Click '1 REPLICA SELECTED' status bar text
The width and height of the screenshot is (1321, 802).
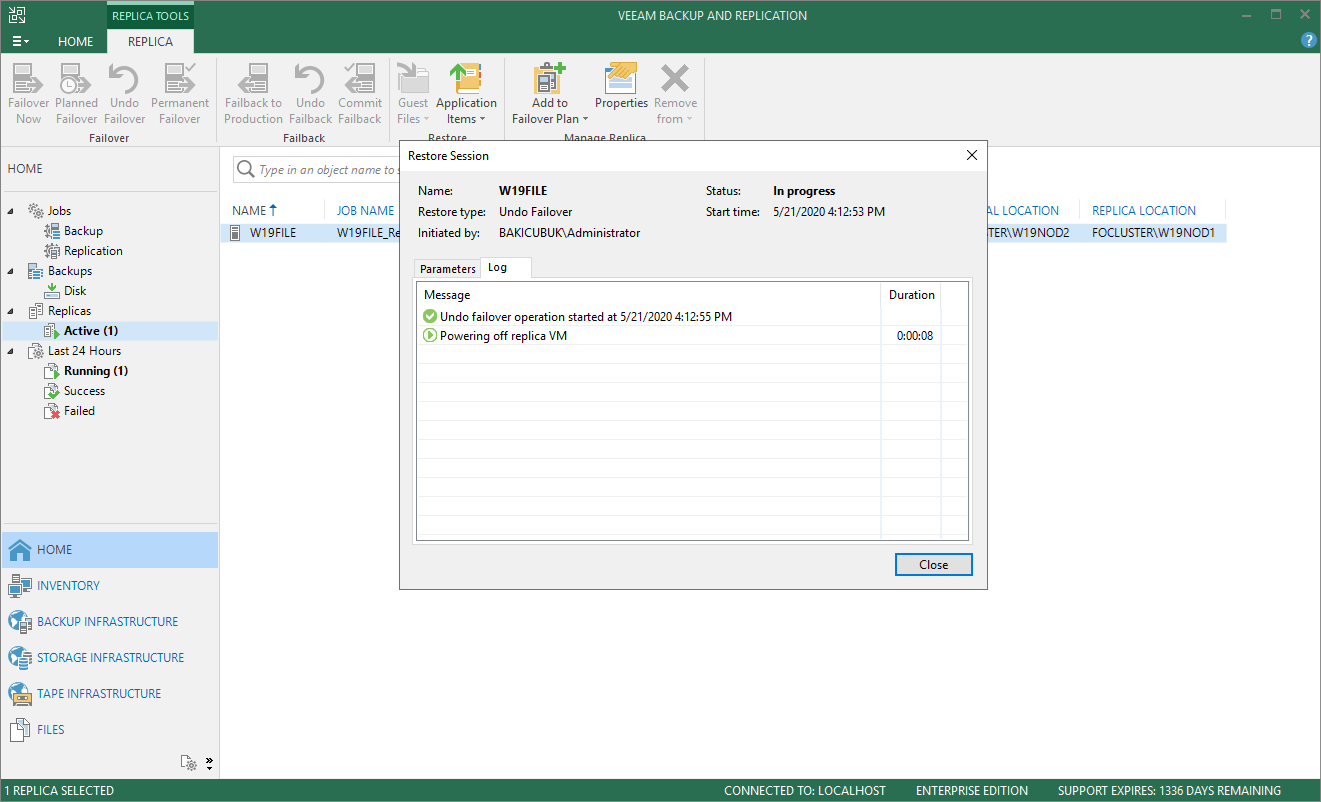59,791
